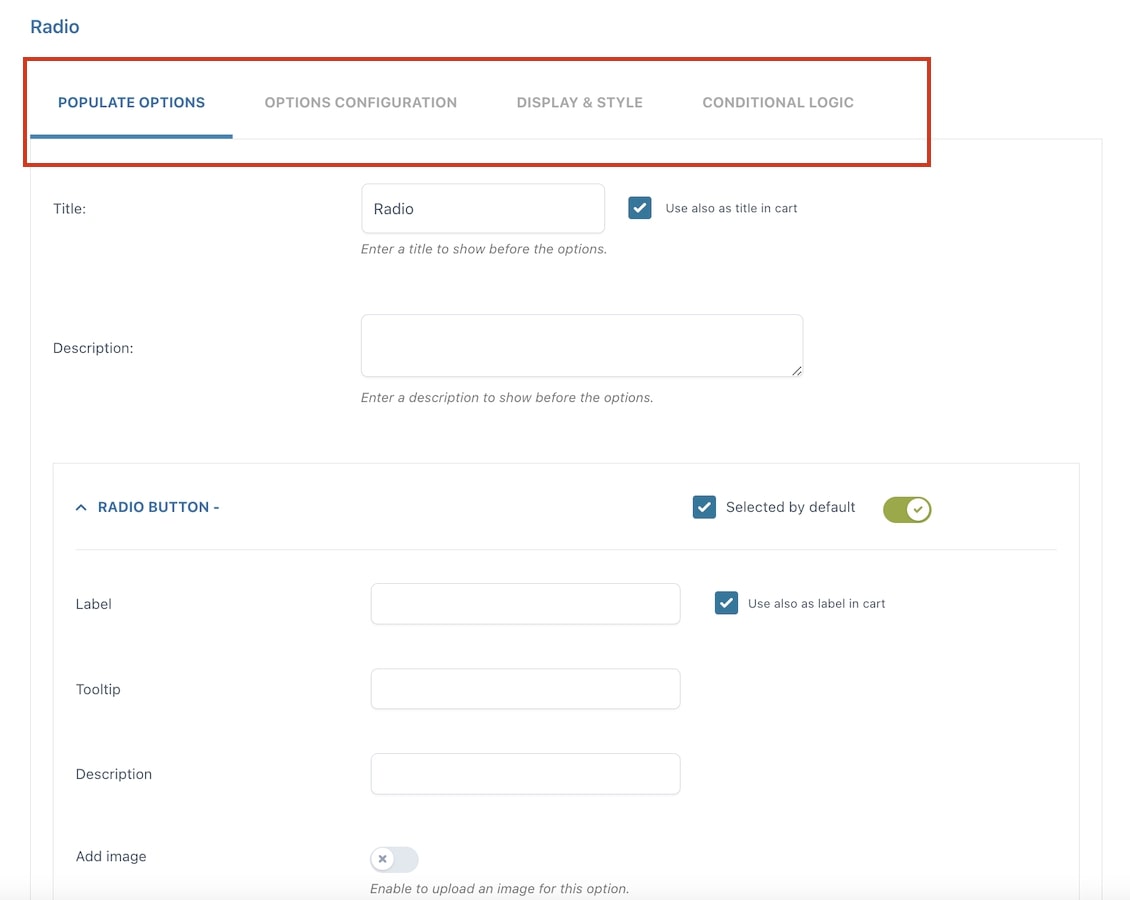This screenshot has width=1130, height=900.
Task: Click the Title input field containing Radio
Action: (483, 208)
